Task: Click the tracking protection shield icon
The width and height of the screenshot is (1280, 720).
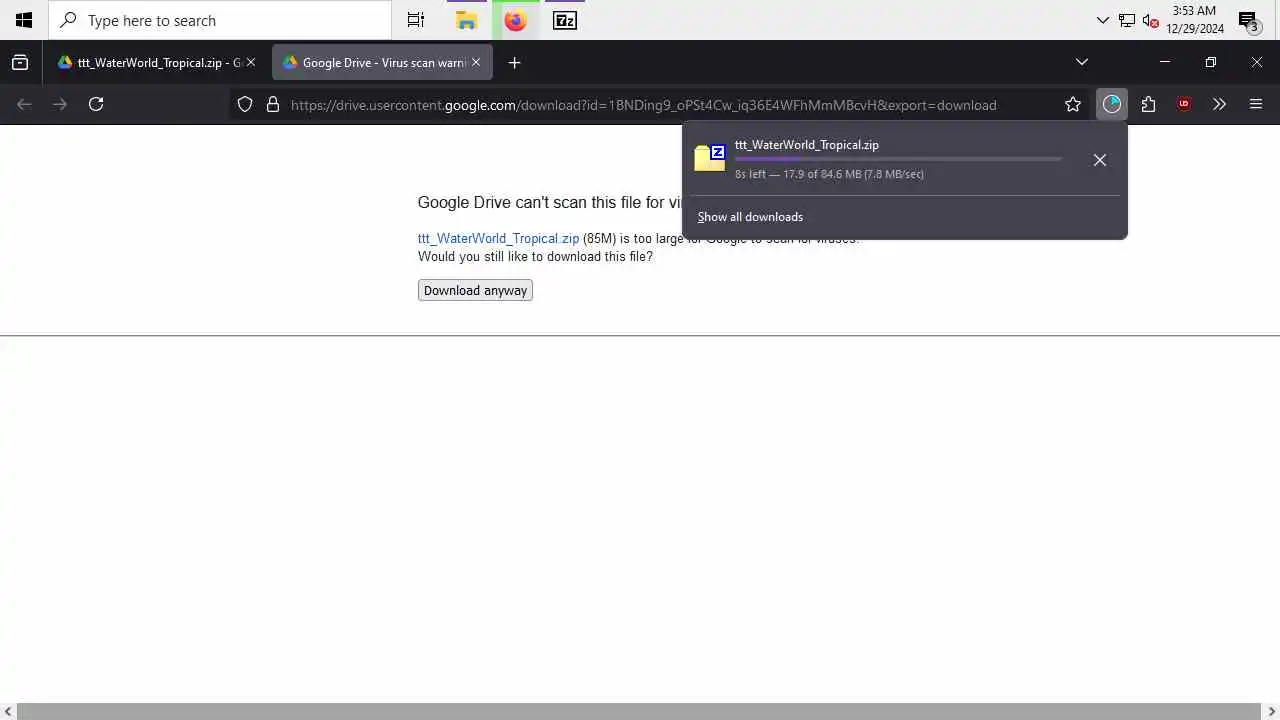Action: pos(245,104)
